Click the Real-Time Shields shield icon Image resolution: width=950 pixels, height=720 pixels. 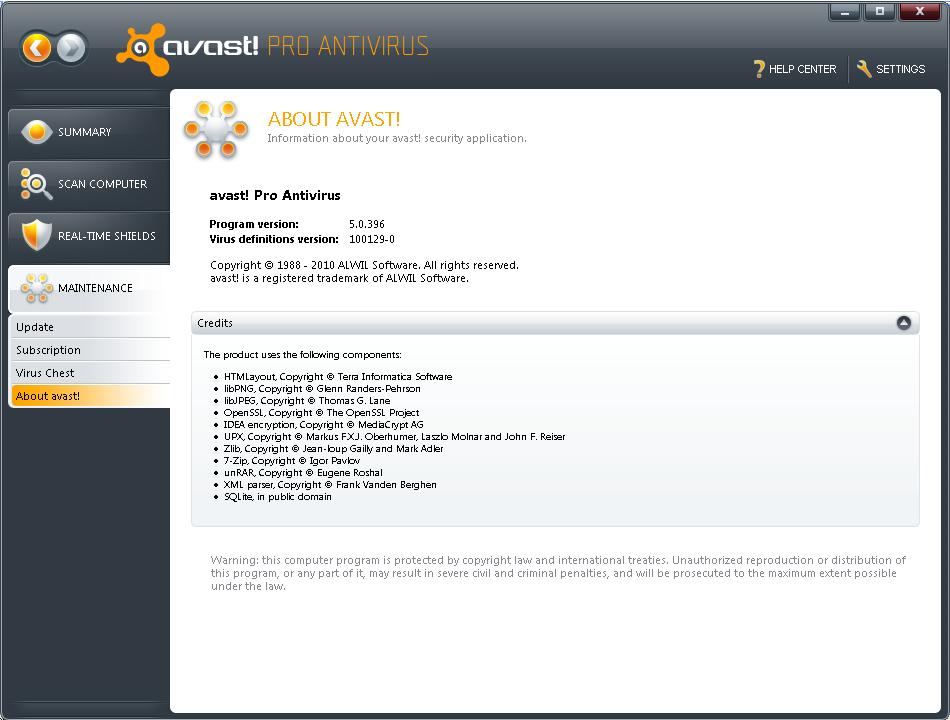click(x=36, y=235)
